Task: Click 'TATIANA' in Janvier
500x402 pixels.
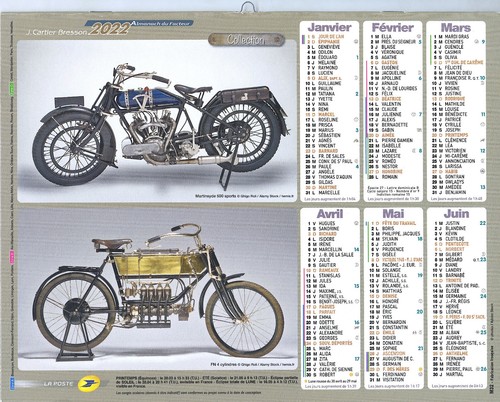Action: (x=326, y=94)
